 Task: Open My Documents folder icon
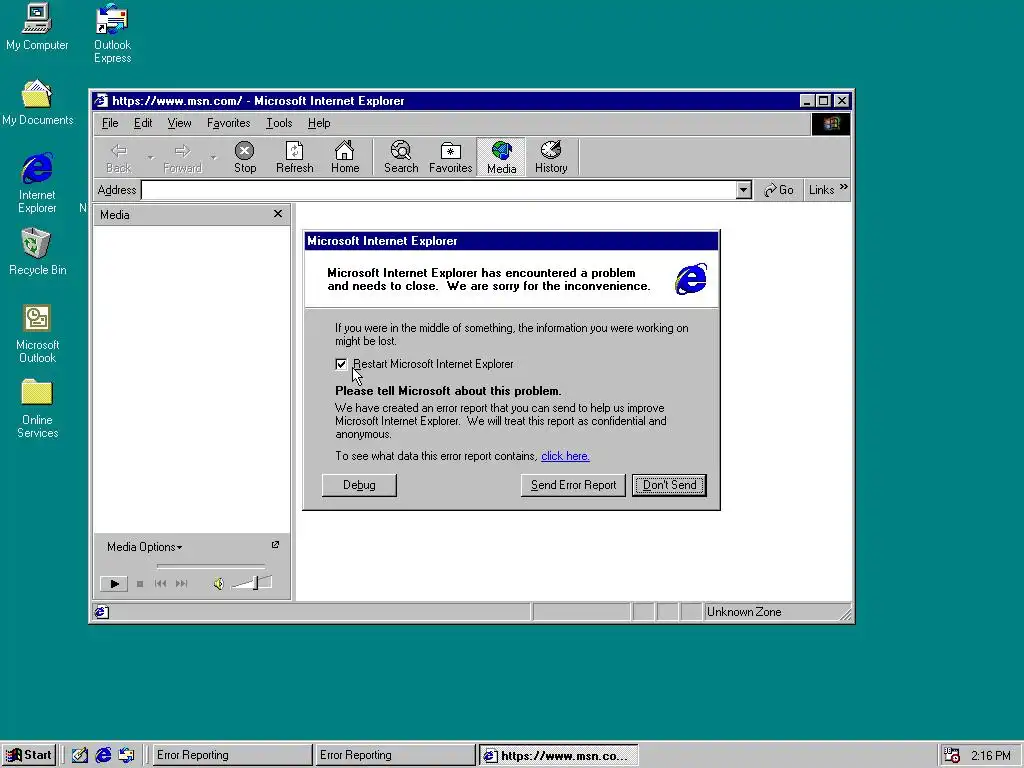37,103
